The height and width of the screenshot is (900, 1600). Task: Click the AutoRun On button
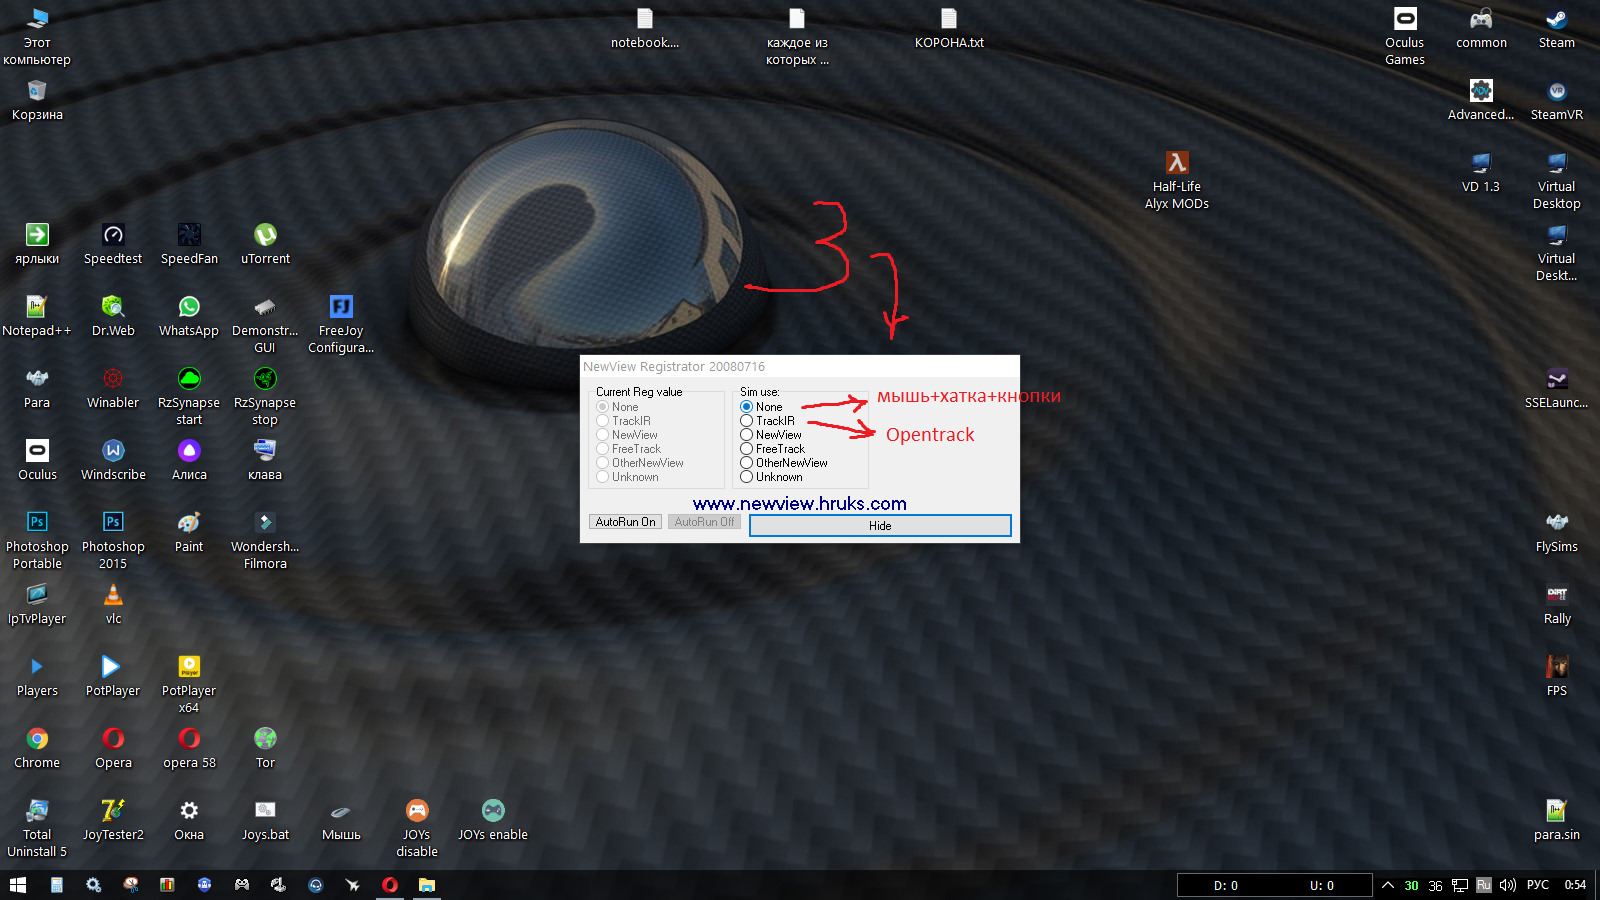click(x=625, y=522)
